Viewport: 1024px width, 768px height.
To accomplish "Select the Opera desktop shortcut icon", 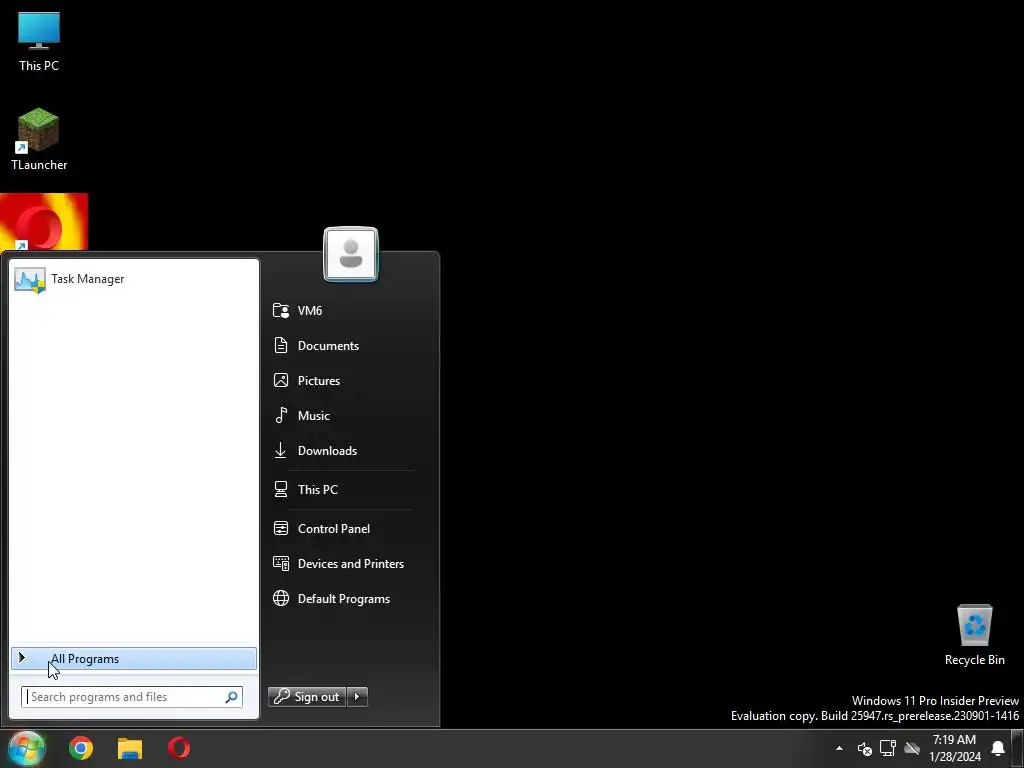I will 44,222.
